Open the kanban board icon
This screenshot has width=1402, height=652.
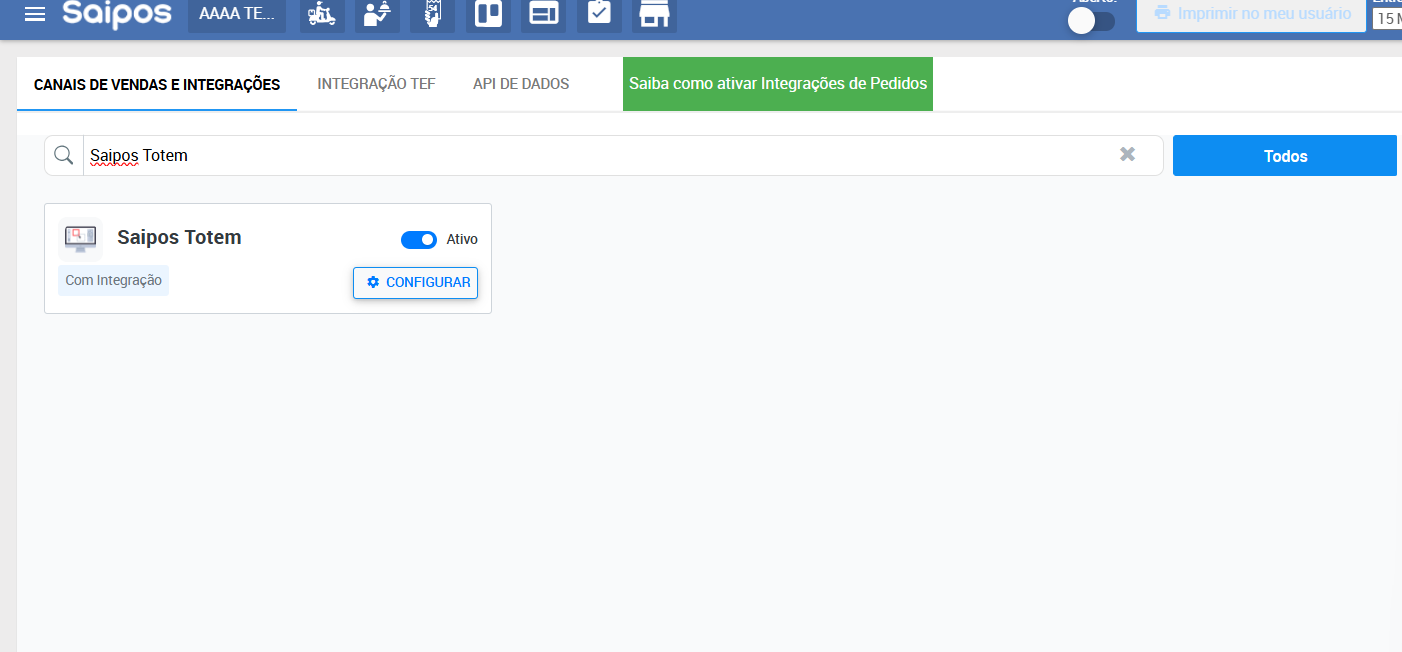(488, 15)
